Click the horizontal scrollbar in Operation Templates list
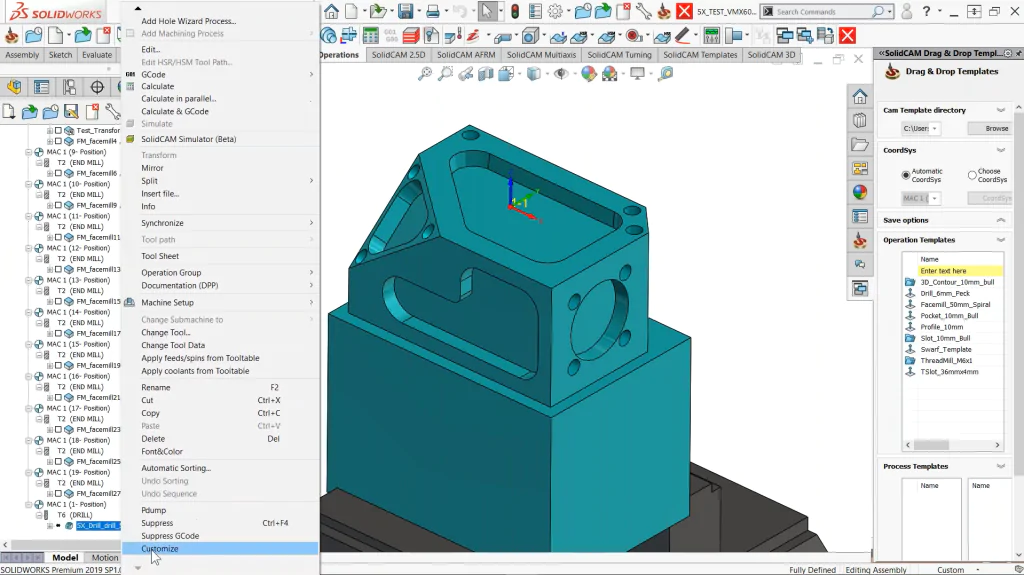The width and height of the screenshot is (1024, 575). pos(952,445)
